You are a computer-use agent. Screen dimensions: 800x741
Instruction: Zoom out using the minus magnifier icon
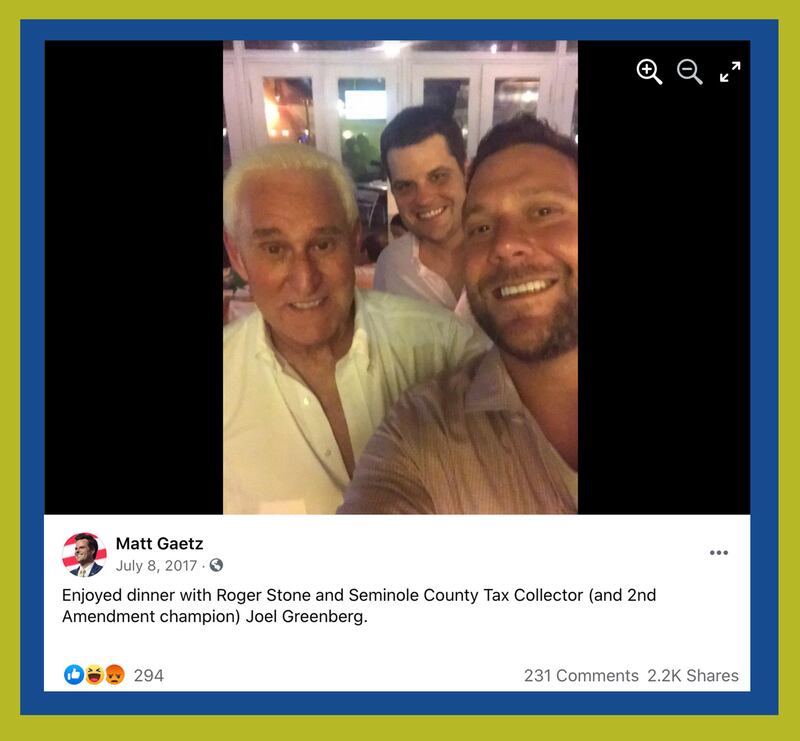click(x=689, y=71)
